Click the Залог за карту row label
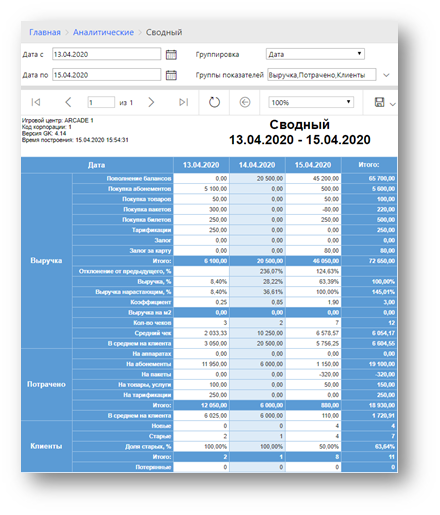440x515 pixels. click(150, 251)
